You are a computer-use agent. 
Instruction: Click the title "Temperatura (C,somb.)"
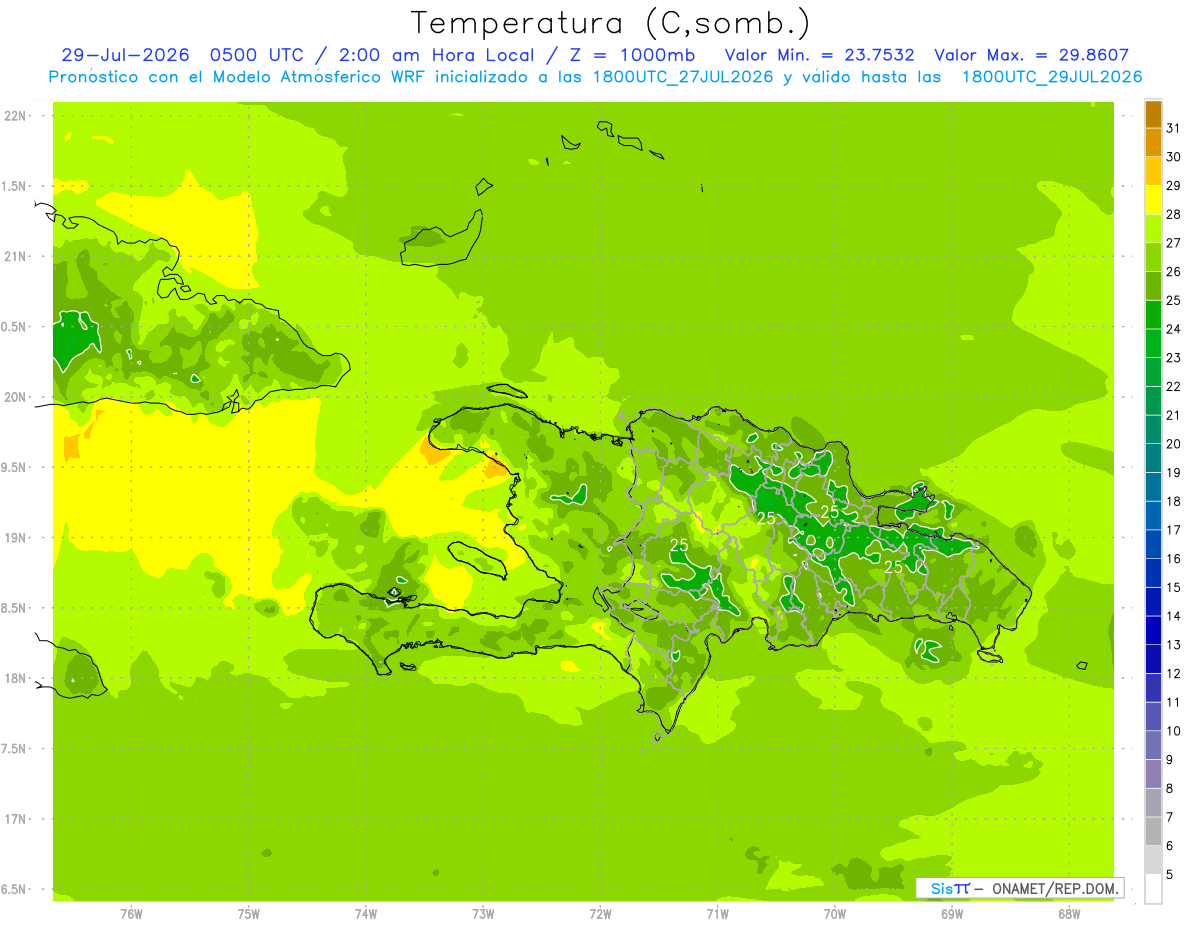tap(610, 23)
